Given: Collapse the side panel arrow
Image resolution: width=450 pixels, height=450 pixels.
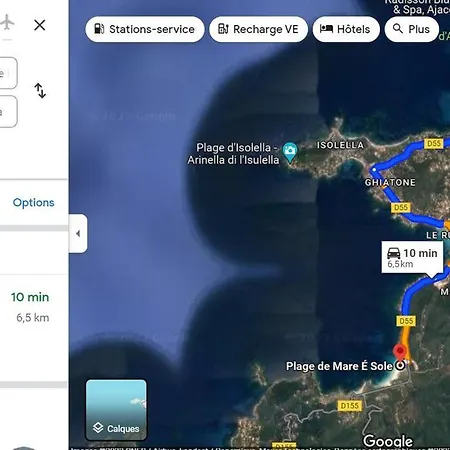Looking at the screenshot, I should pos(78,234).
